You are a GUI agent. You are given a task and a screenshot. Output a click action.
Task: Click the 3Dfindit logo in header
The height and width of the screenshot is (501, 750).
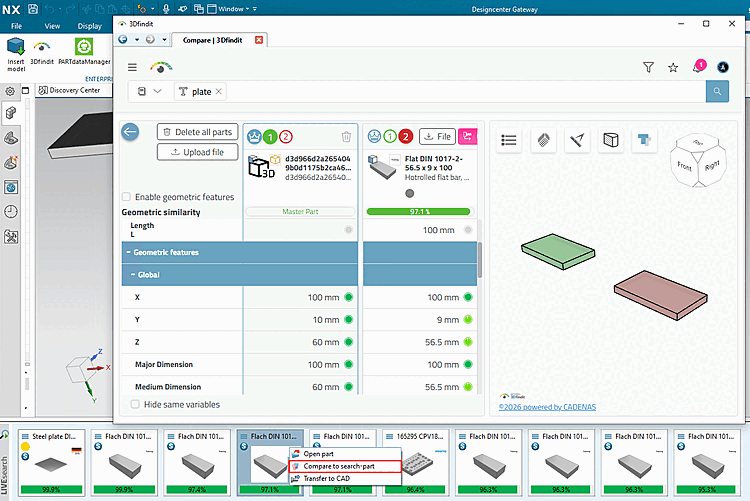[x=161, y=67]
